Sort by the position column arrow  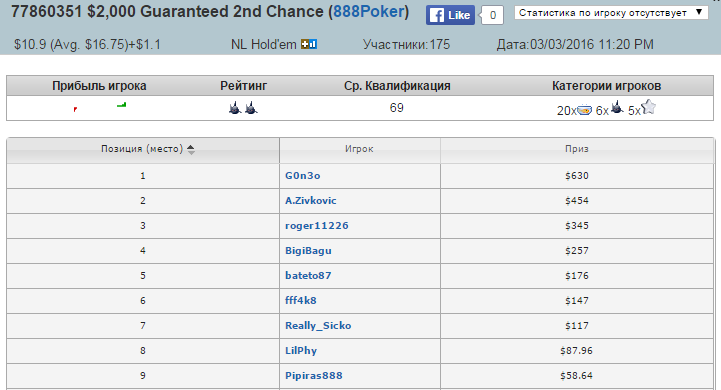pyautogui.click(x=191, y=149)
